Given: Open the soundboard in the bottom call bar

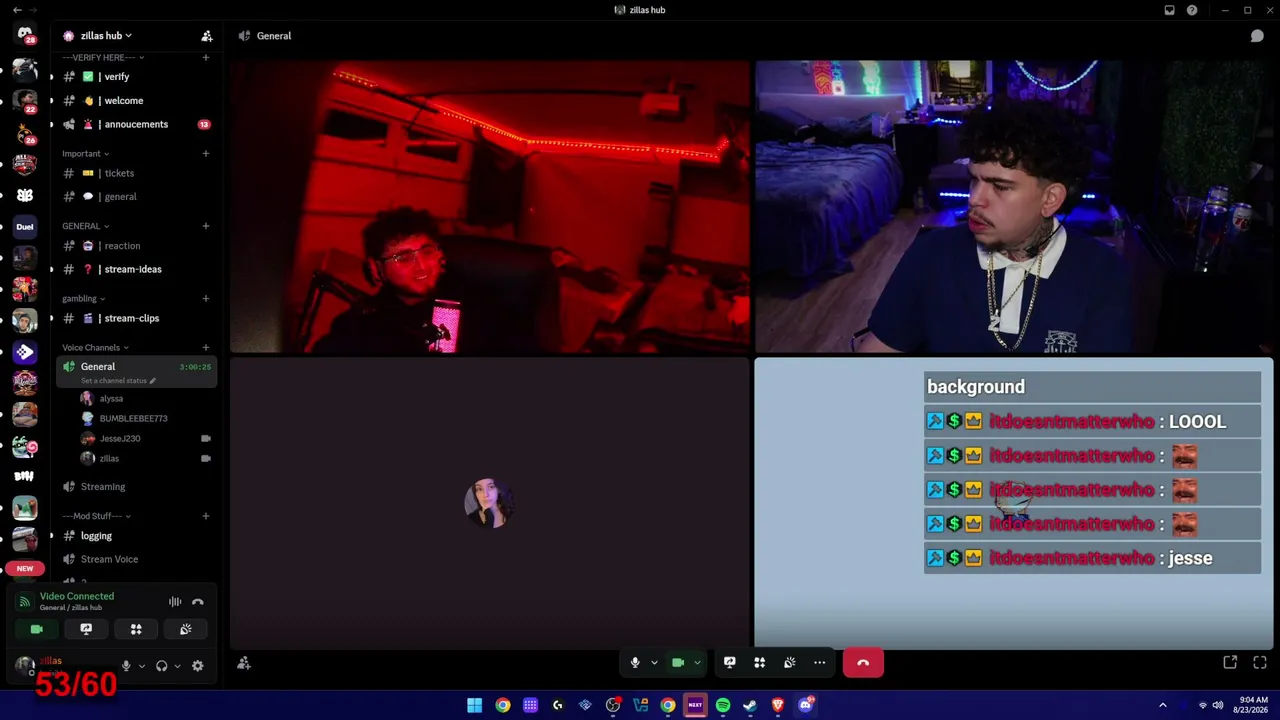Looking at the screenshot, I should pyautogui.click(x=790, y=662).
